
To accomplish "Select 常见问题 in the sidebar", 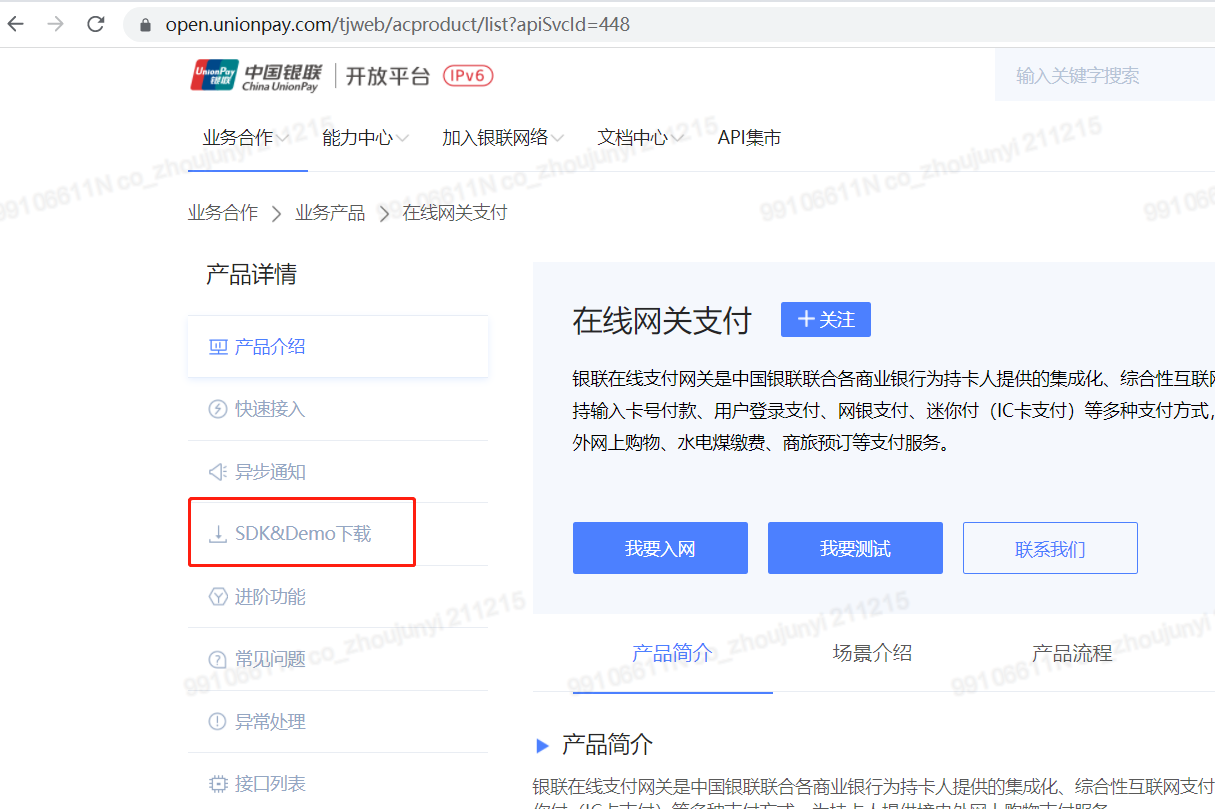I will pos(338,659).
